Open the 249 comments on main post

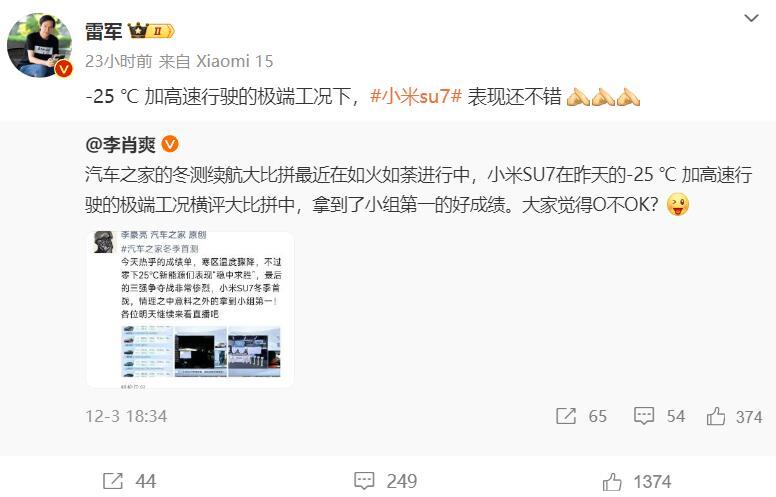(386, 481)
